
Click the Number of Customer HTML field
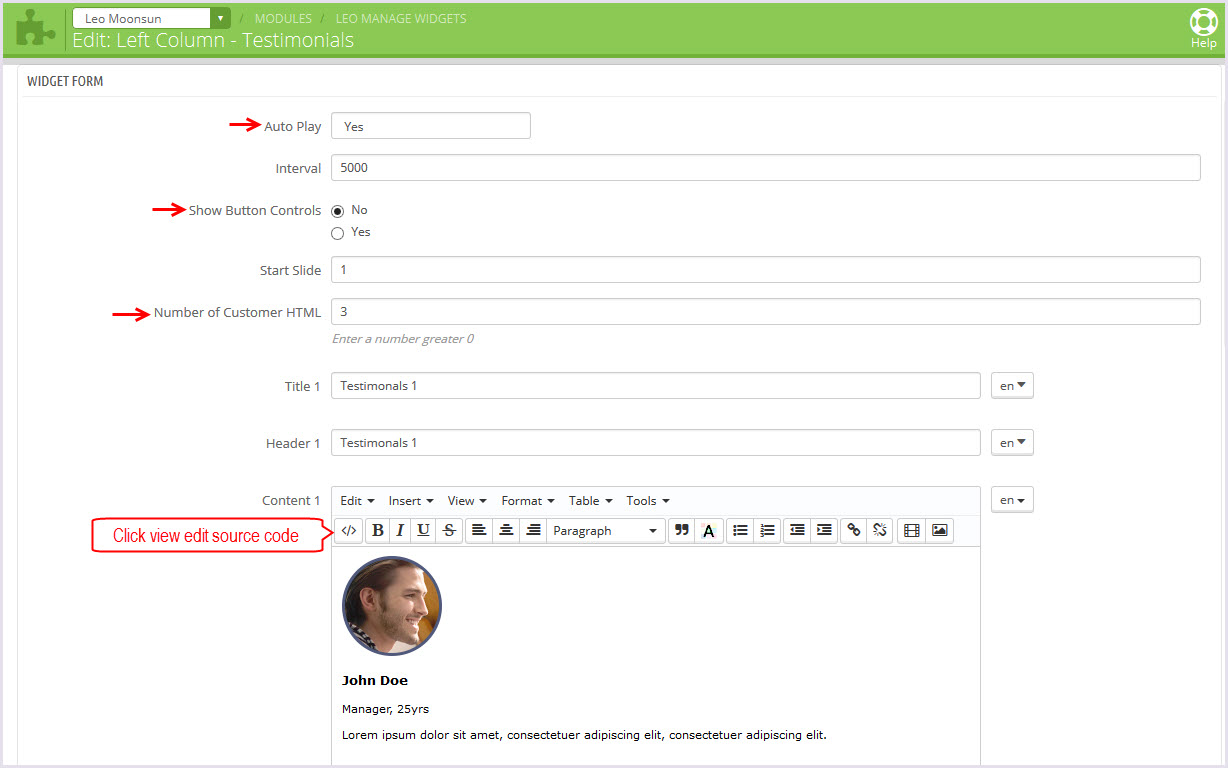tap(766, 312)
